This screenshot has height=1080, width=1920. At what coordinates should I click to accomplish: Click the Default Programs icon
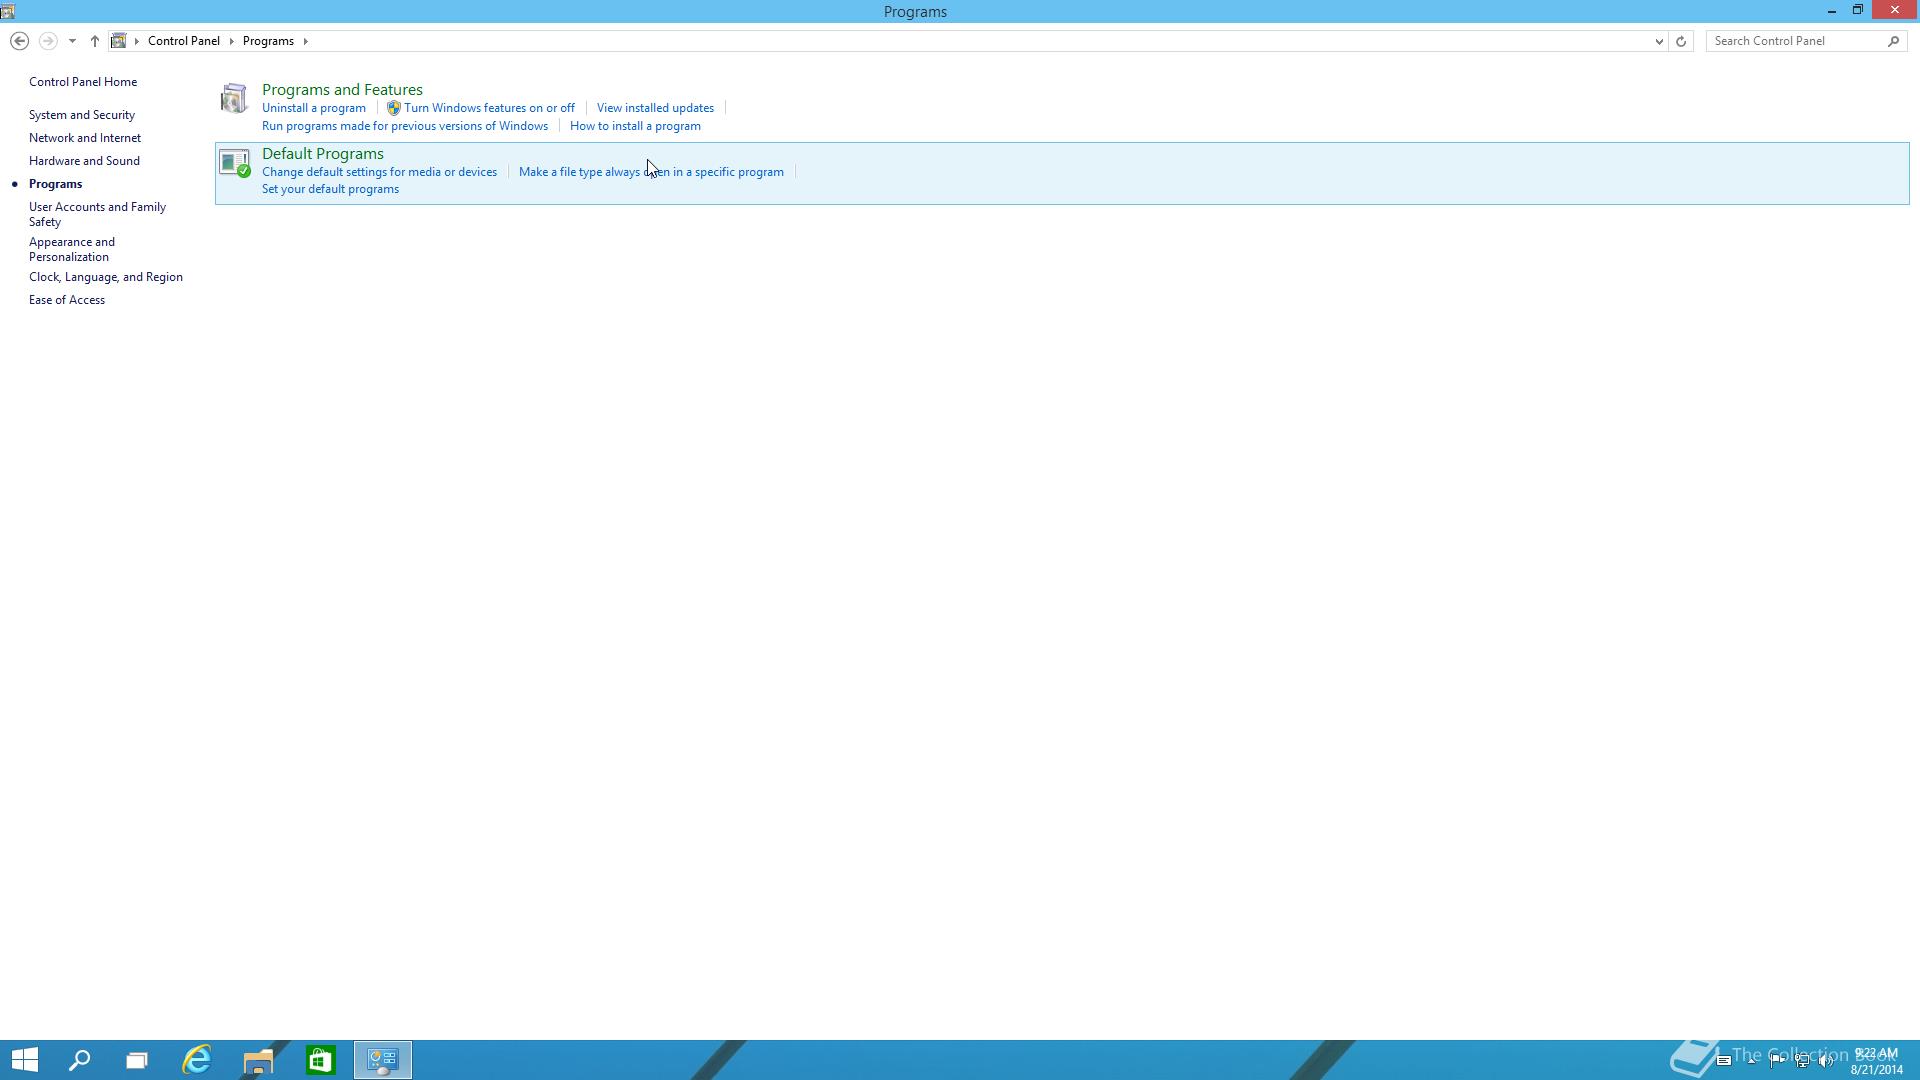[x=234, y=163]
